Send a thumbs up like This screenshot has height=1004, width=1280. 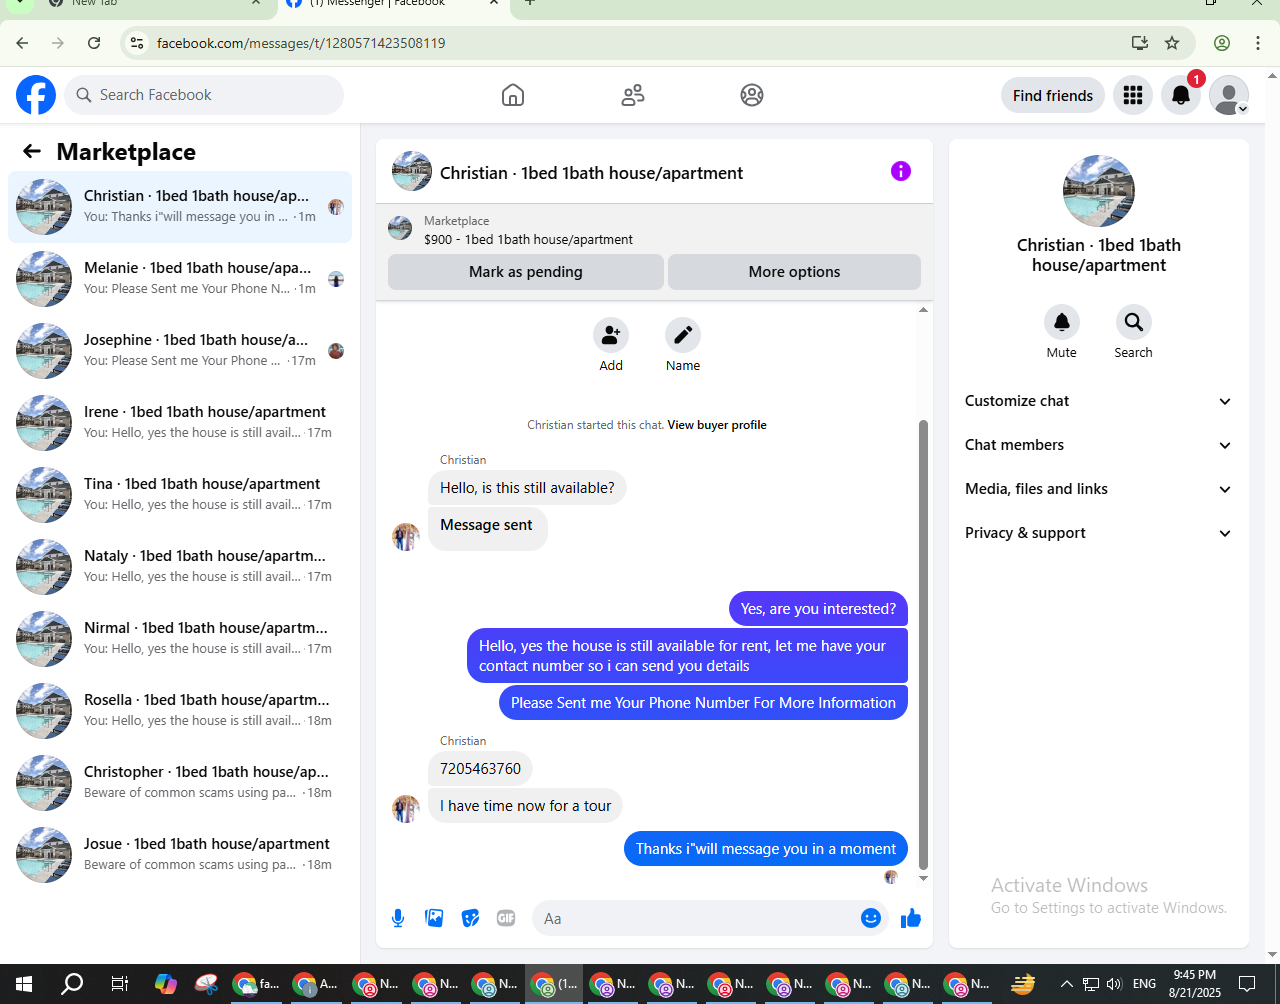(911, 918)
